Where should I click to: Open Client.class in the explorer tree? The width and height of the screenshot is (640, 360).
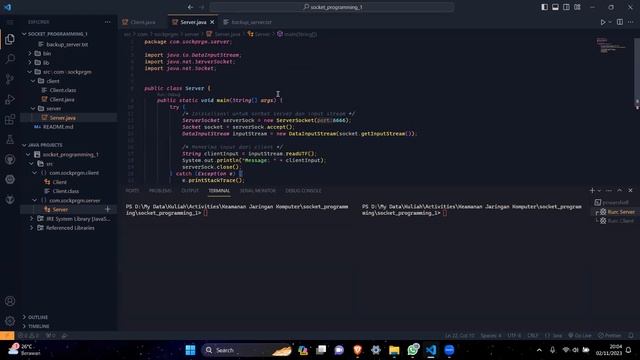click(x=63, y=90)
